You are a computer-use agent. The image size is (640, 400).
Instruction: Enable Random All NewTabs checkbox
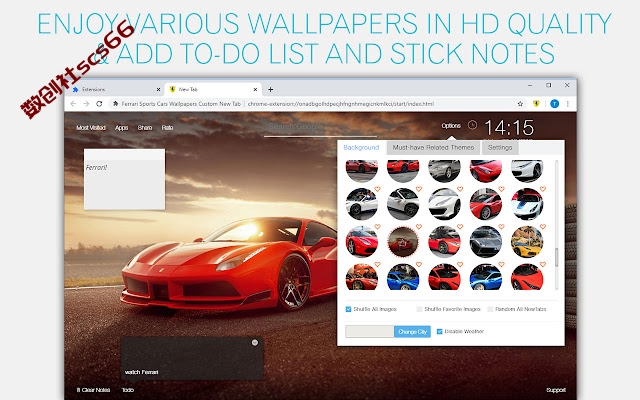pos(490,309)
